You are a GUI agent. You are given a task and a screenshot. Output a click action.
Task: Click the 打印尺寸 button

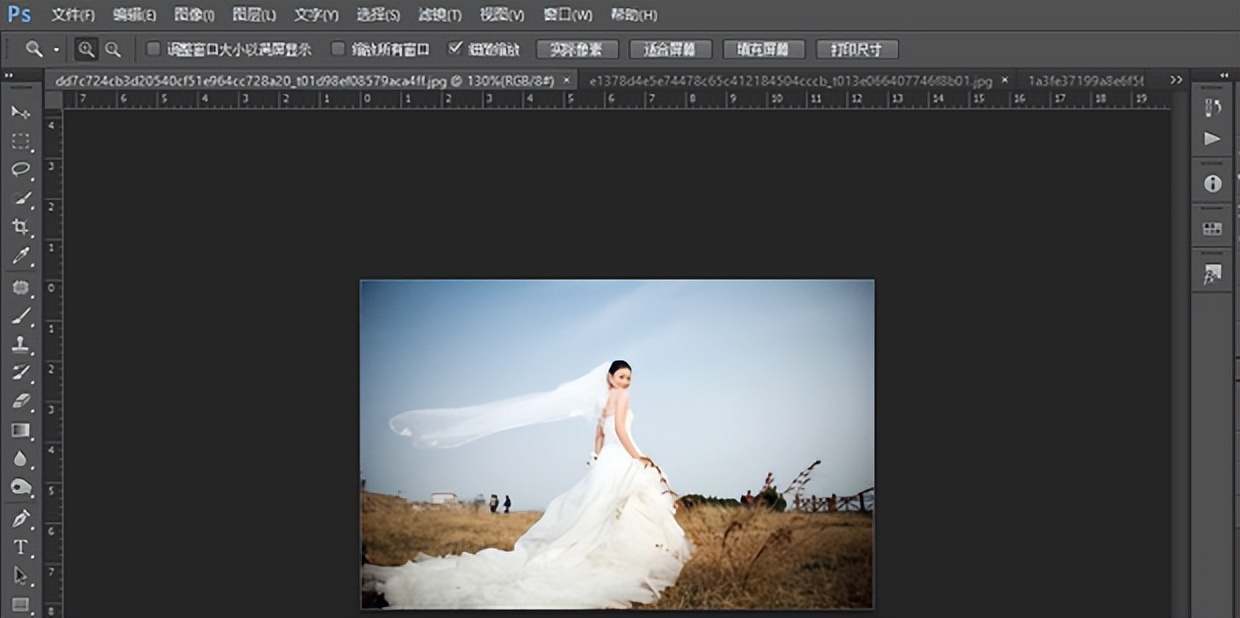pos(856,49)
